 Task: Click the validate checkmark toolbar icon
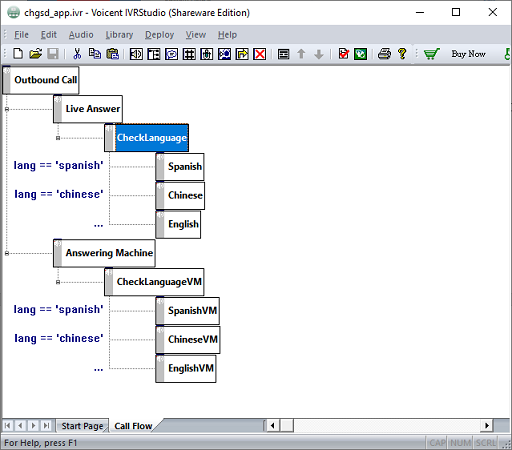pos(343,54)
